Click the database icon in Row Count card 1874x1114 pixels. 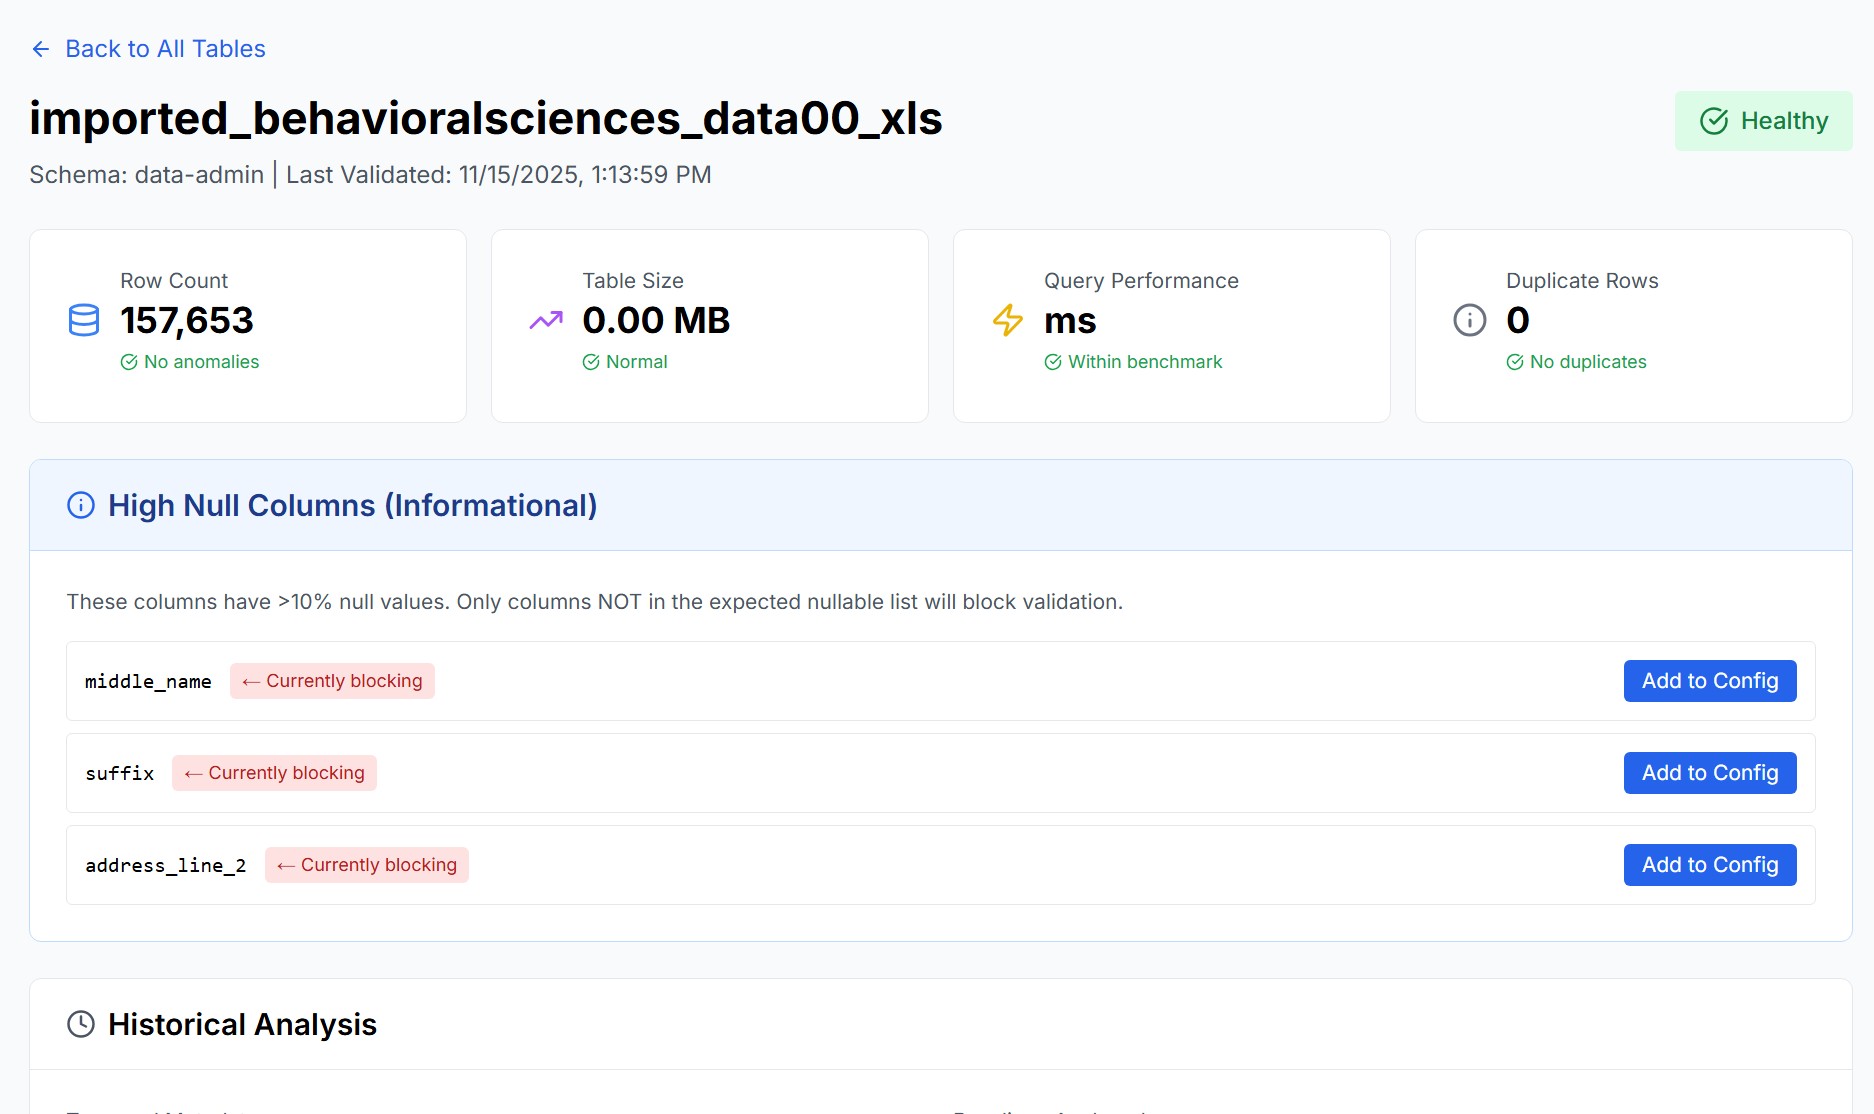point(83,320)
